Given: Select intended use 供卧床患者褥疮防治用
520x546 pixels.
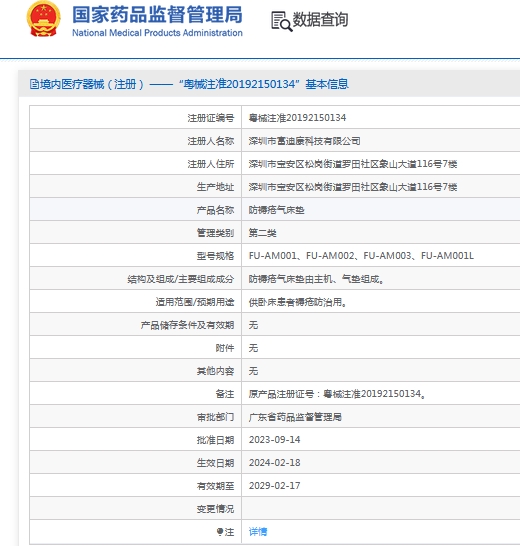Looking at the screenshot, I should 297,302.
